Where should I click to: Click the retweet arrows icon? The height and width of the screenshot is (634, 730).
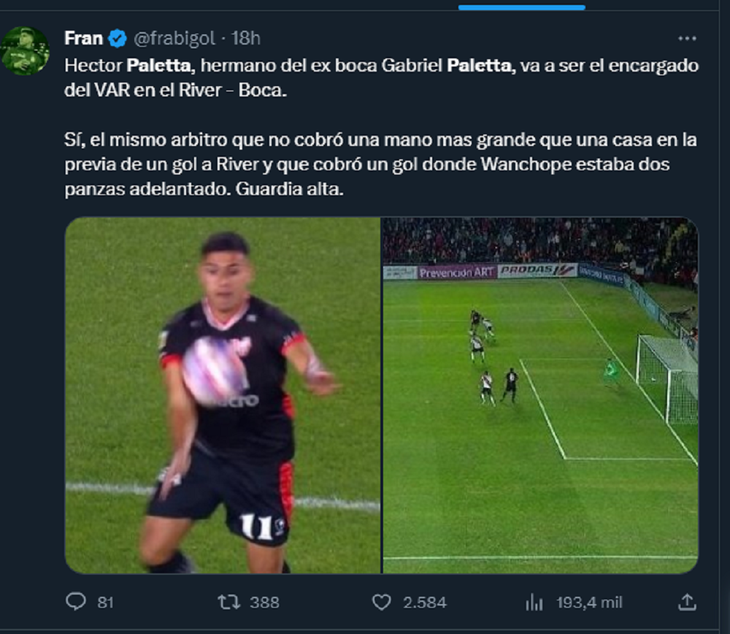[x=229, y=602]
